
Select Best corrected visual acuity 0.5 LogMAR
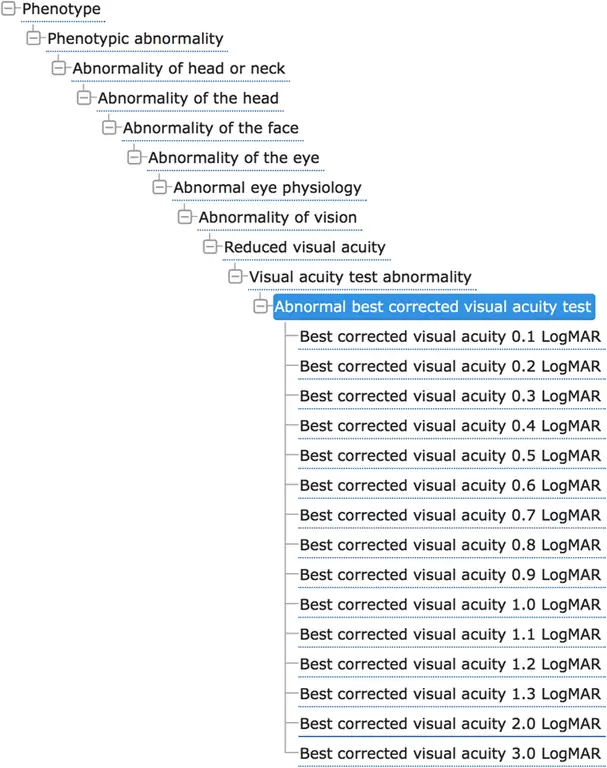[450, 456]
